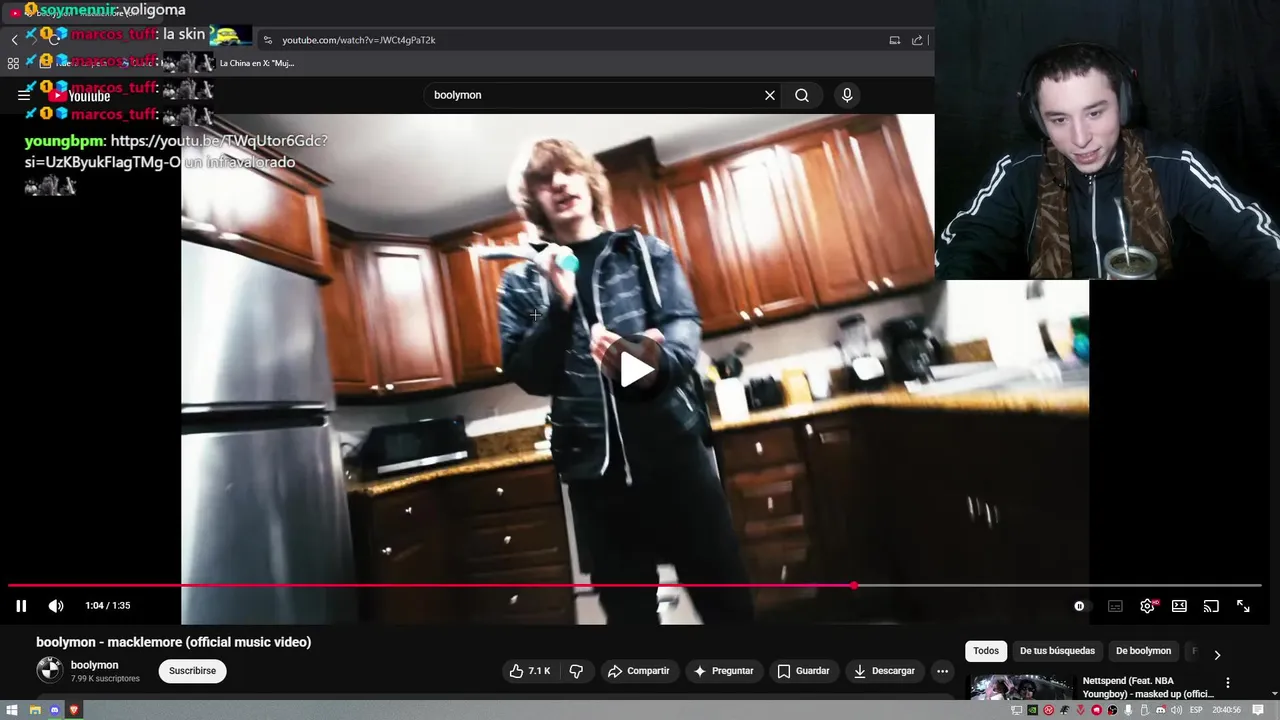Switch to theater mode view

coord(1179,606)
